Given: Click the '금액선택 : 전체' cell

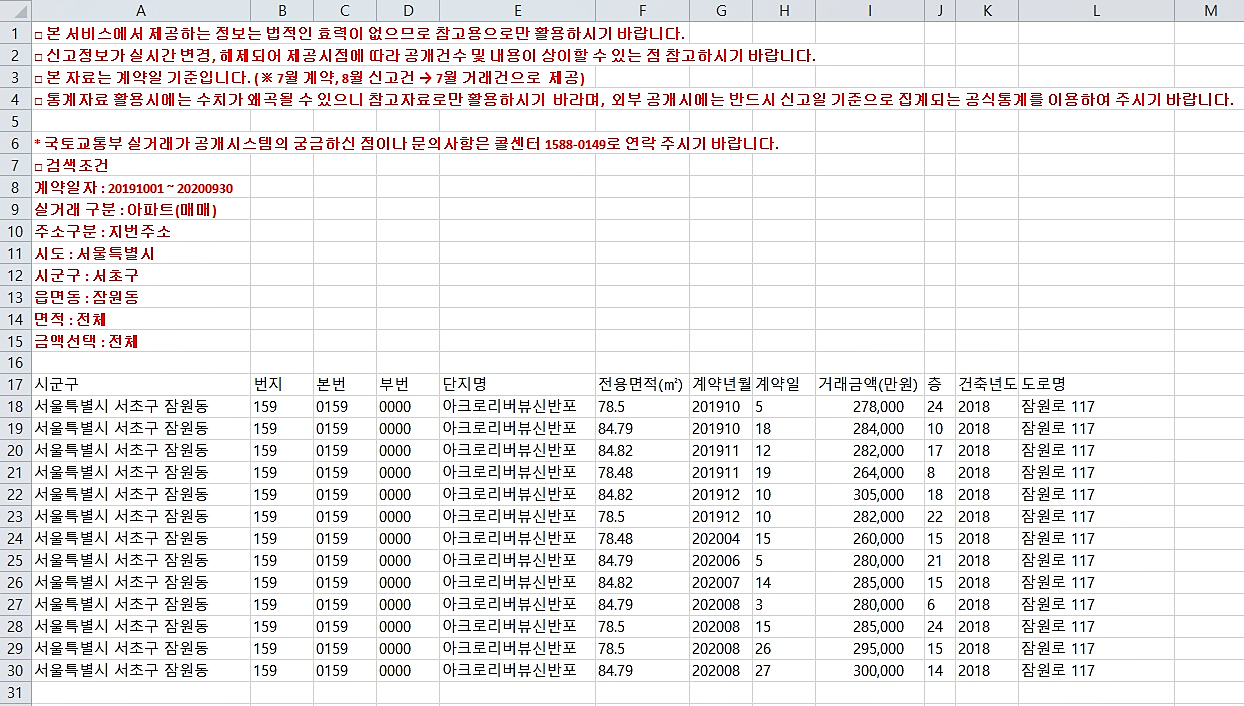Looking at the screenshot, I should (140, 341).
